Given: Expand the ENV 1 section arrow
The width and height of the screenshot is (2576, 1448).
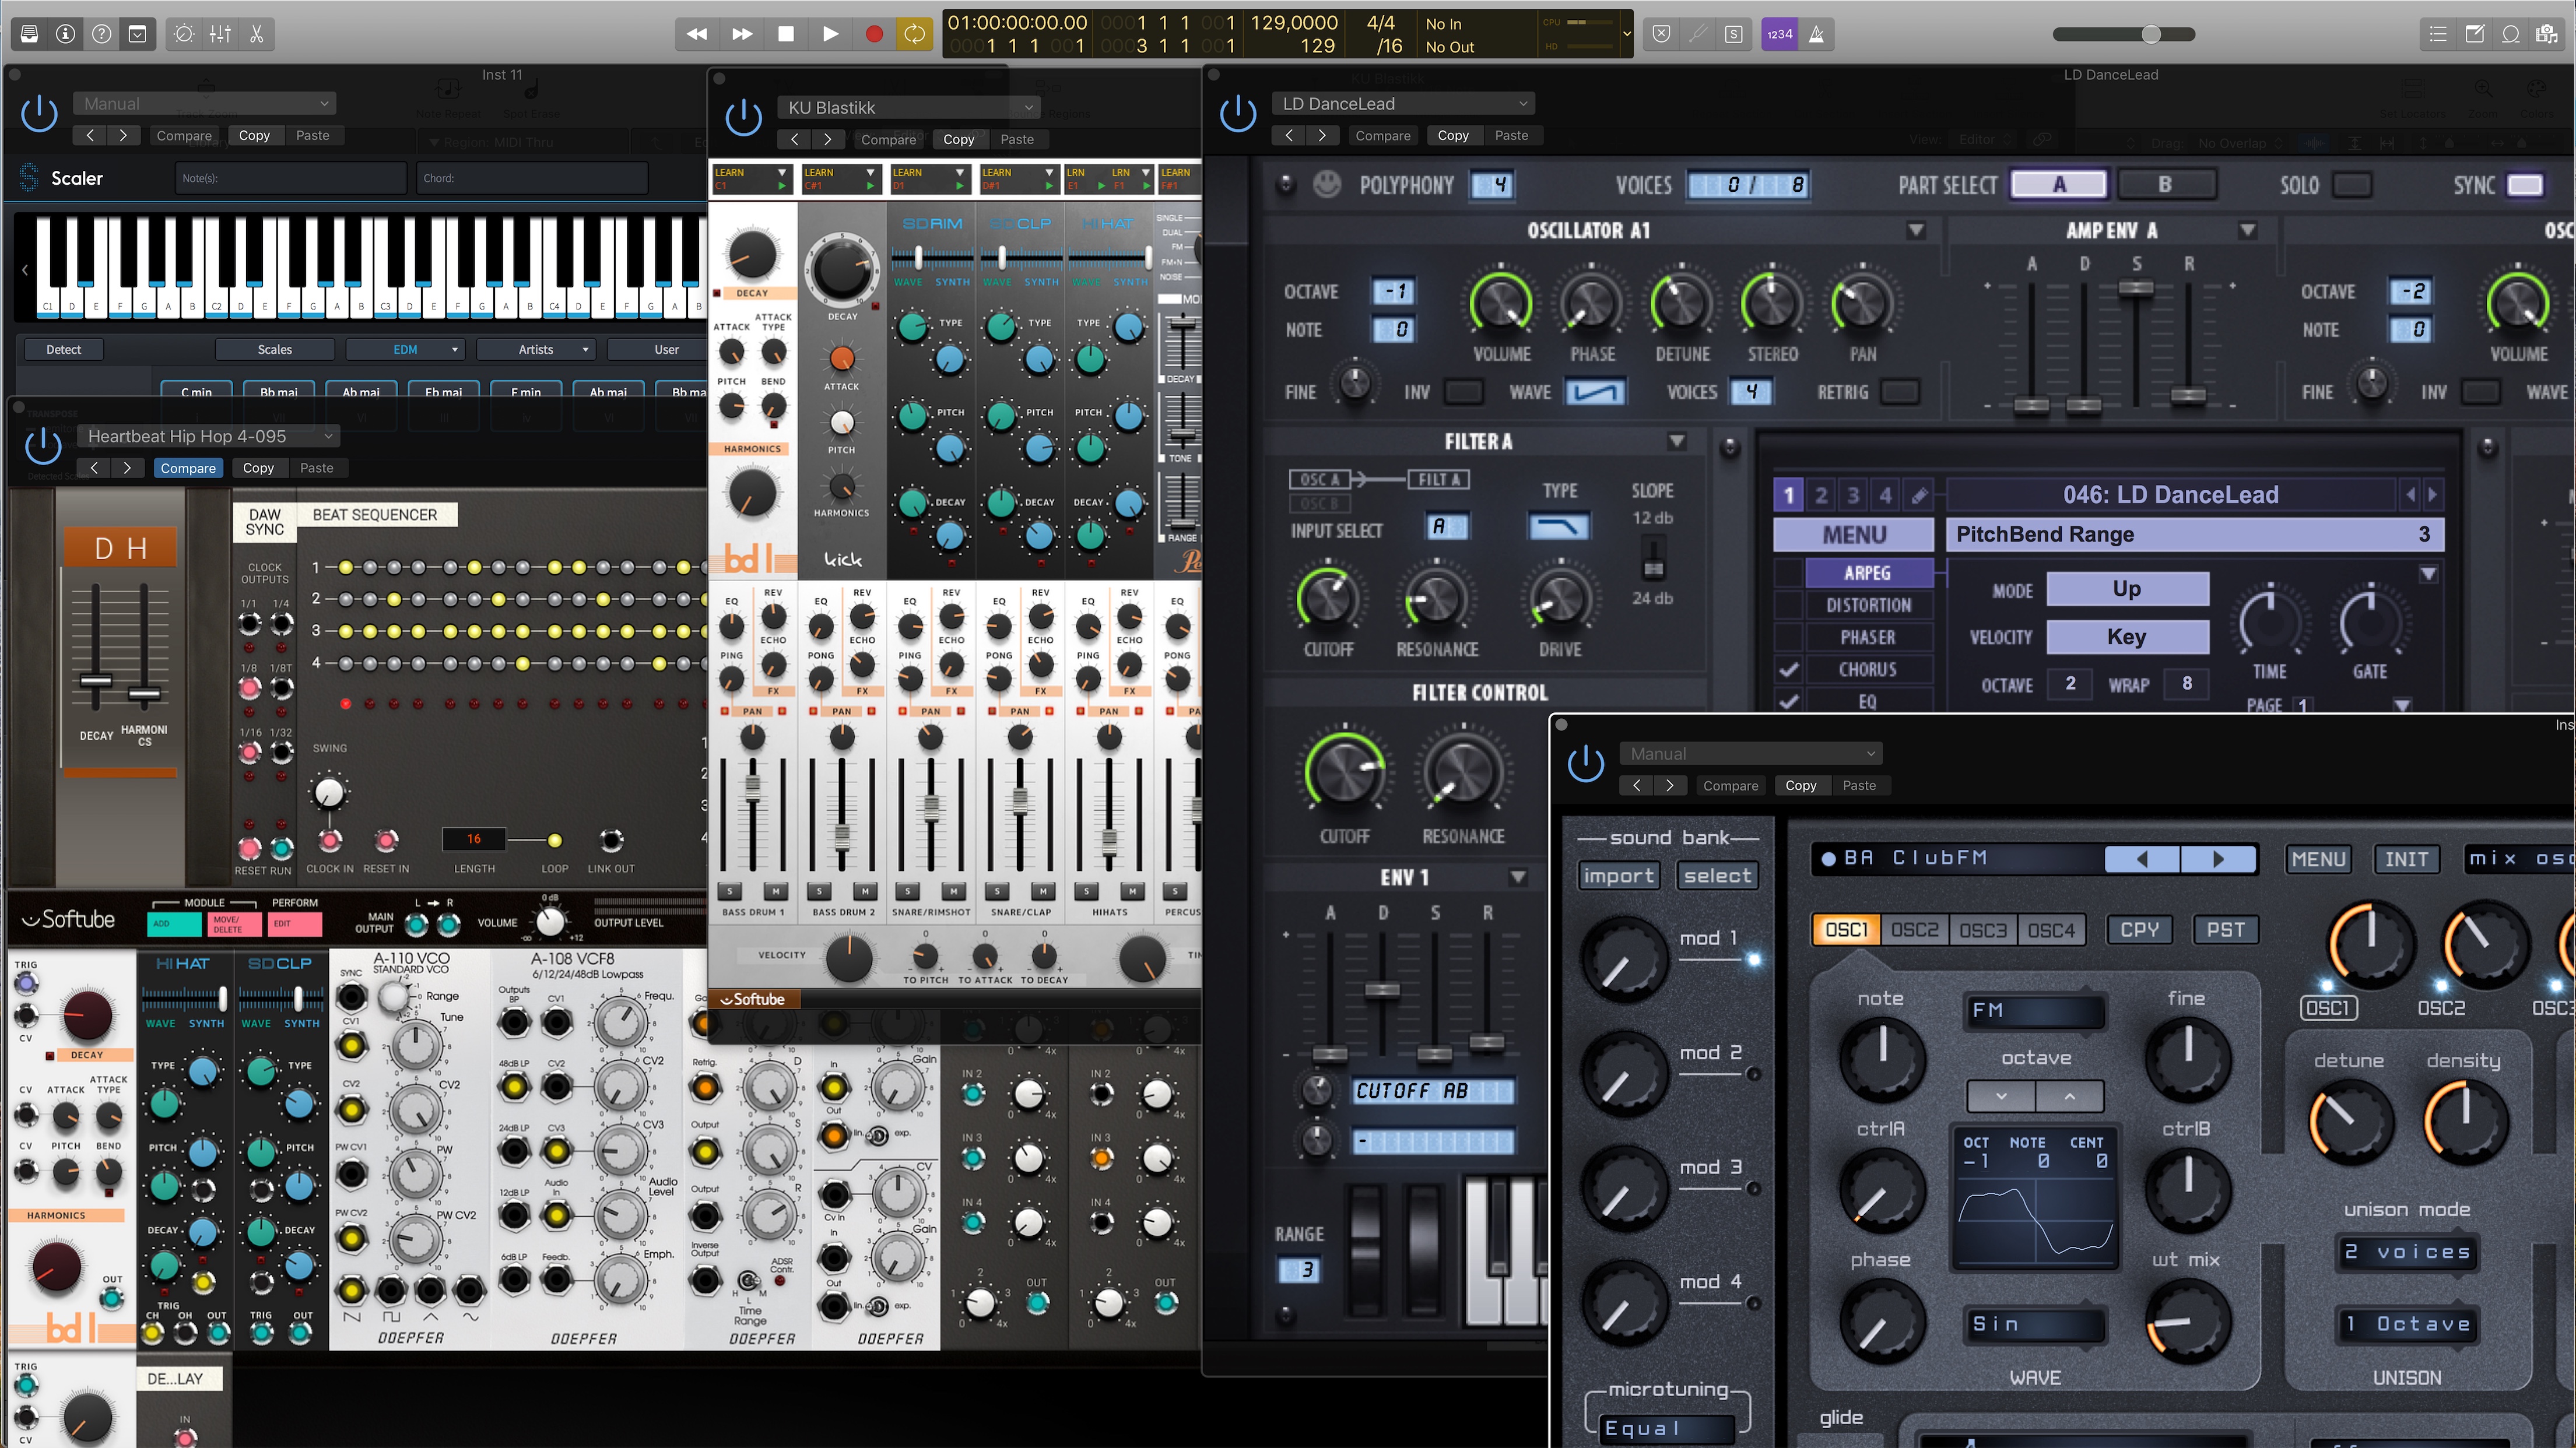Looking at the screenshot, I should (1518, 877).
